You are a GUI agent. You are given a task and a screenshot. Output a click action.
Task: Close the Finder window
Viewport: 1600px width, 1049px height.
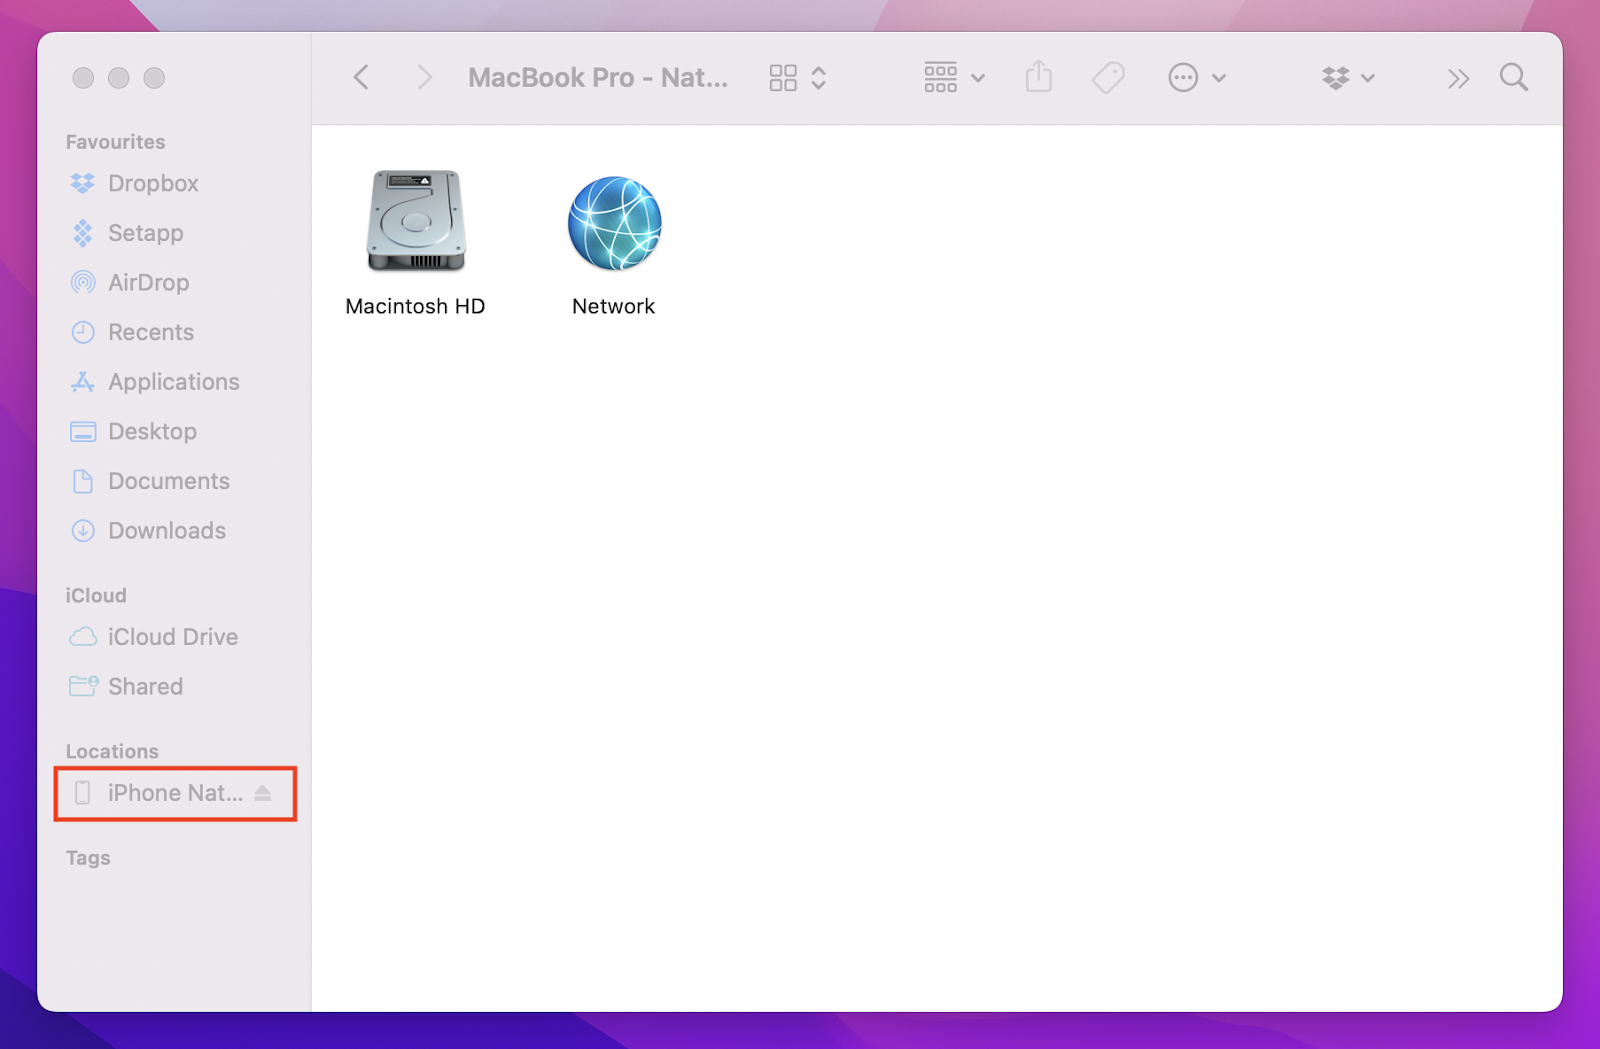coord(83,78)
